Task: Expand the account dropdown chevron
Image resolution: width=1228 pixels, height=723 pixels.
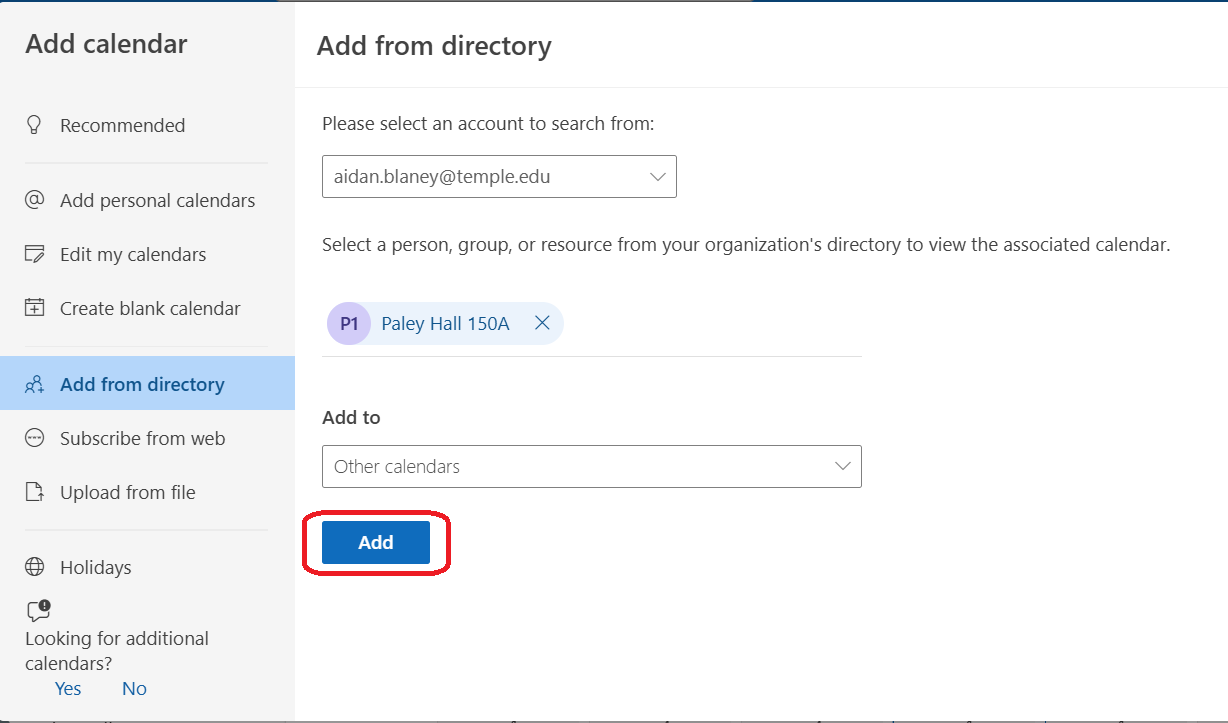Action: [658, 177]
